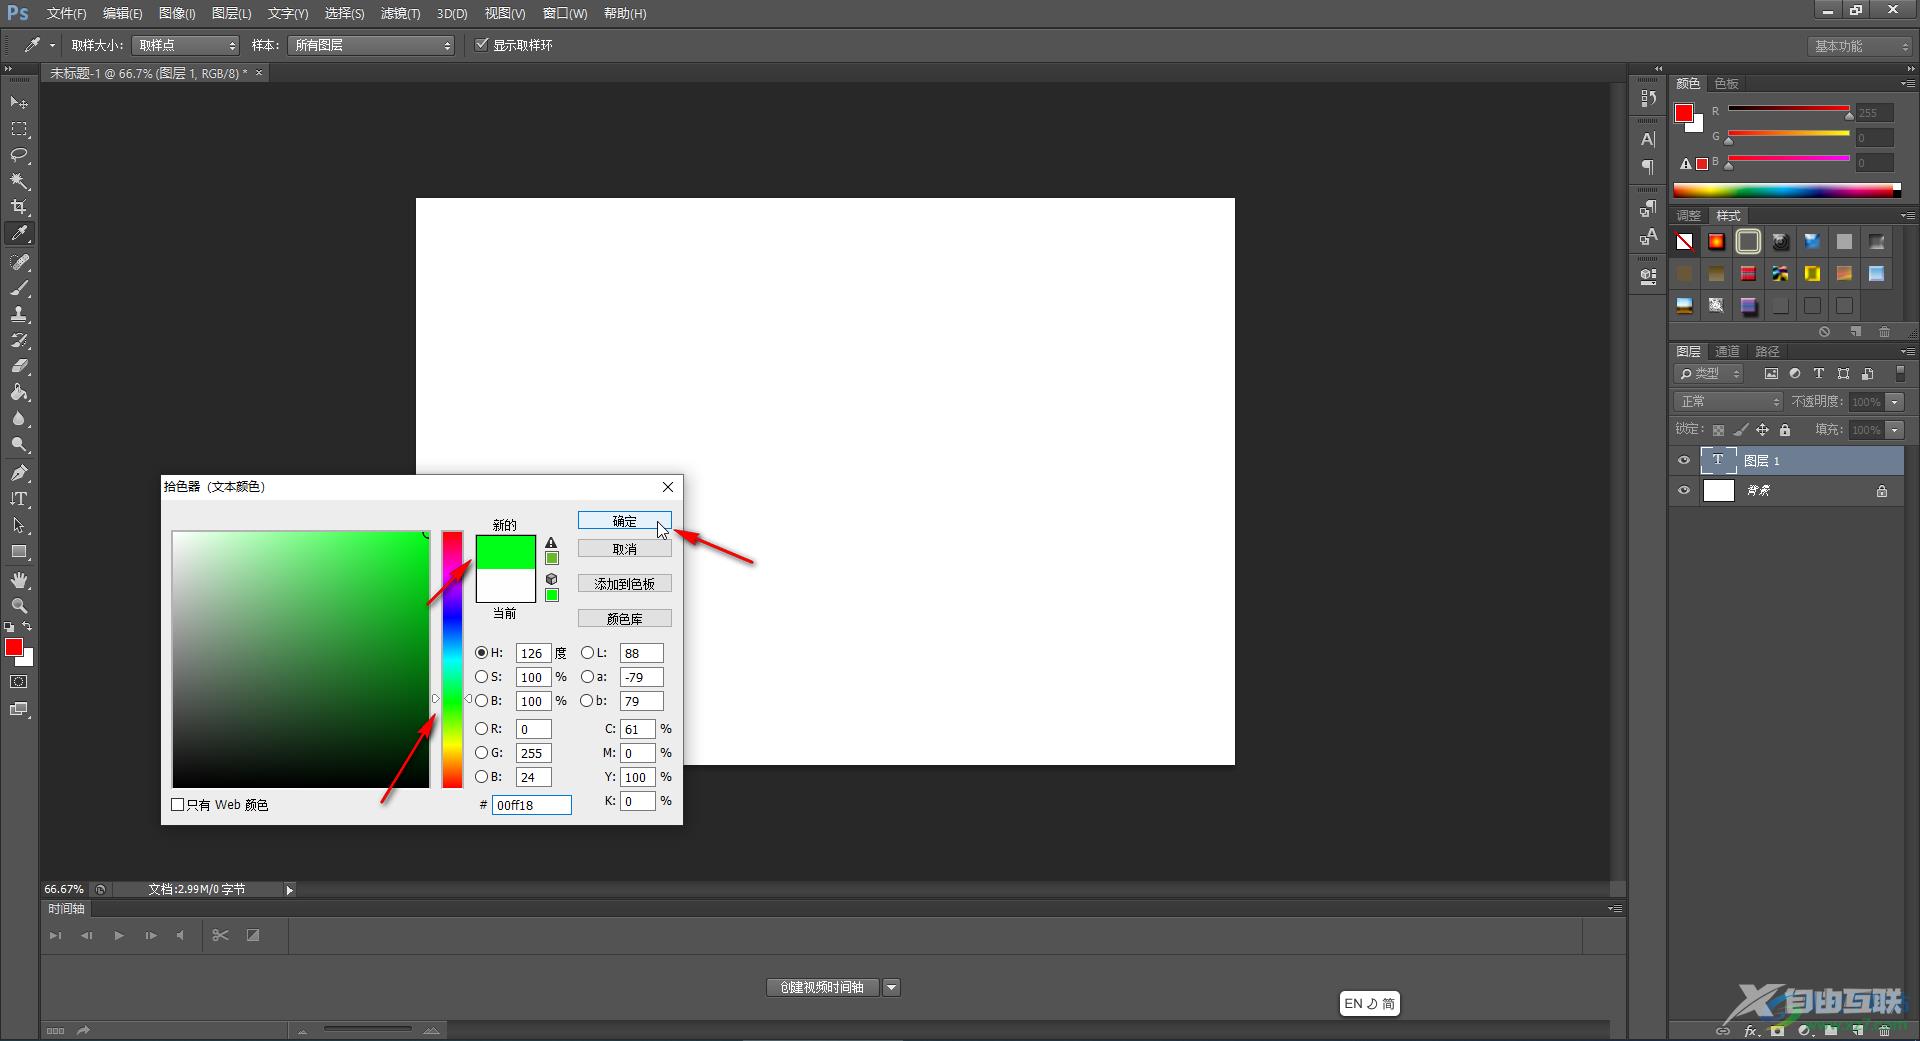Switch to the 色板 tab
The image size is (1920, 1041).
[1726, 83]
